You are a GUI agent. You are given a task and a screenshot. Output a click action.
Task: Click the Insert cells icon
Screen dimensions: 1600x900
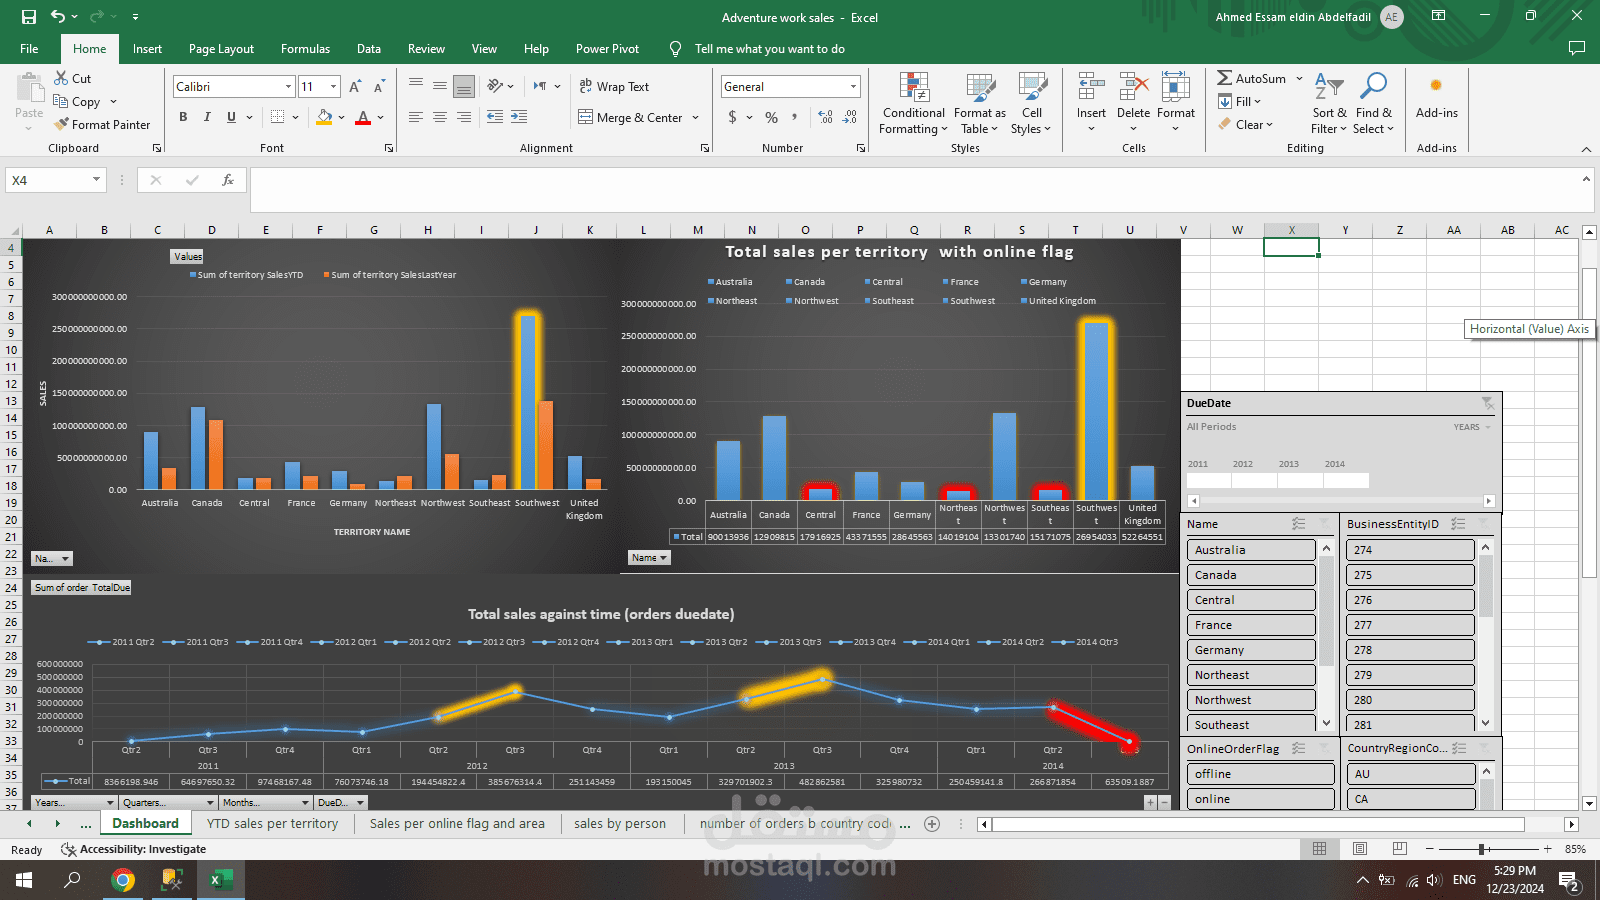click(1091, 87)
